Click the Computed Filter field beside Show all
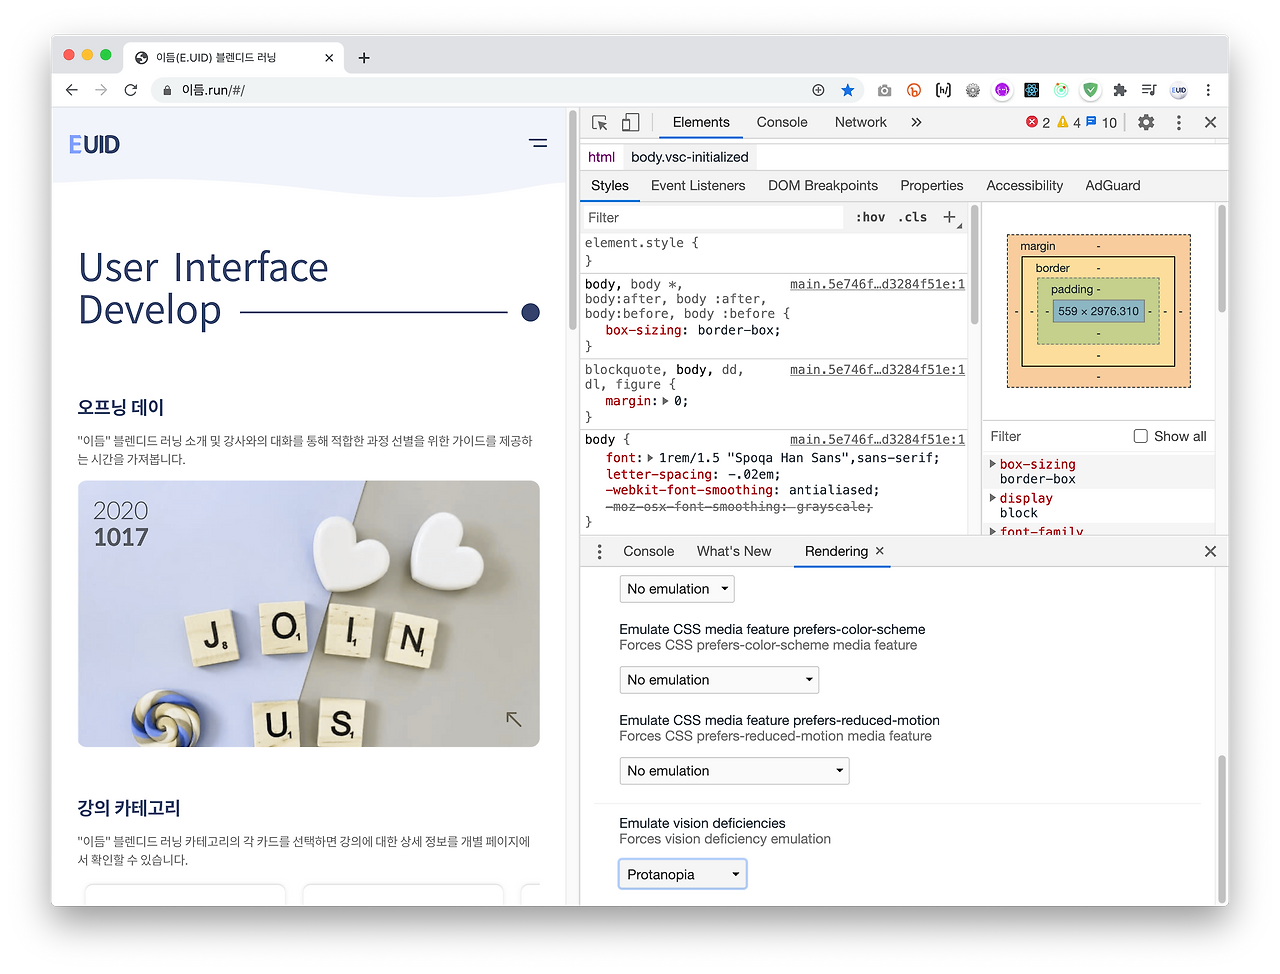The height and width of the screenshot is (974, 1280). click(1055, 436)
